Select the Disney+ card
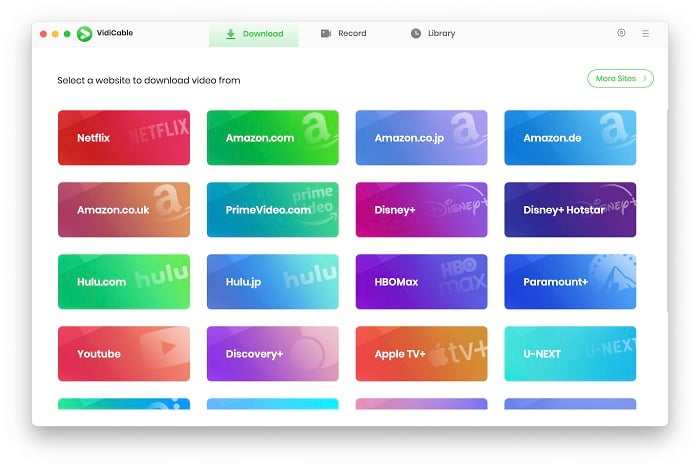 421,209
